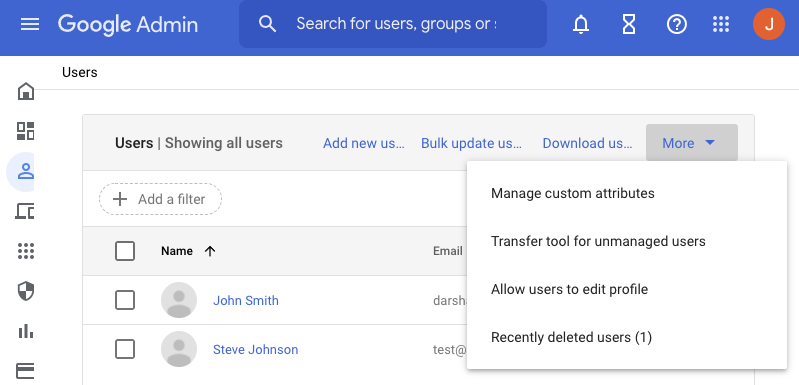Collapse the More dropdown
The image size is (799, 385).
(691, 143)
